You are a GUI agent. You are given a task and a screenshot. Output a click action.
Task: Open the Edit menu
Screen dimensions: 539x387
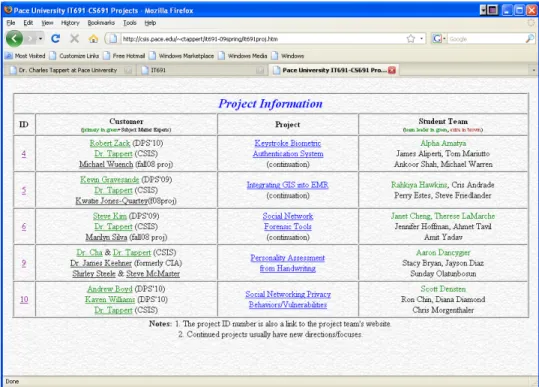pyautogui.click(x=28, y=23)
